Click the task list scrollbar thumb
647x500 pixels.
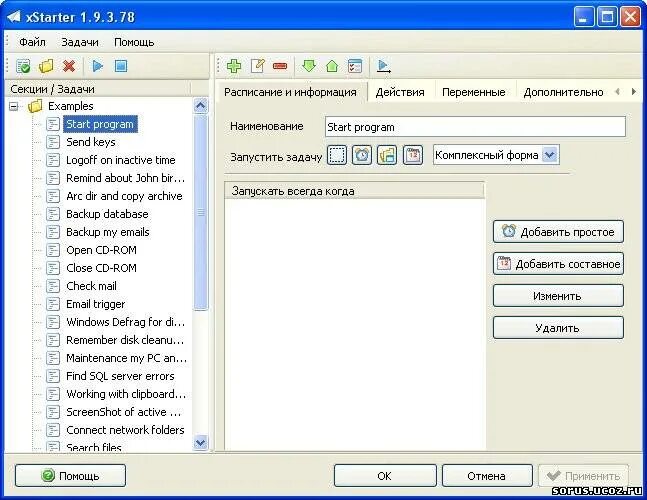tap(201, 212)
